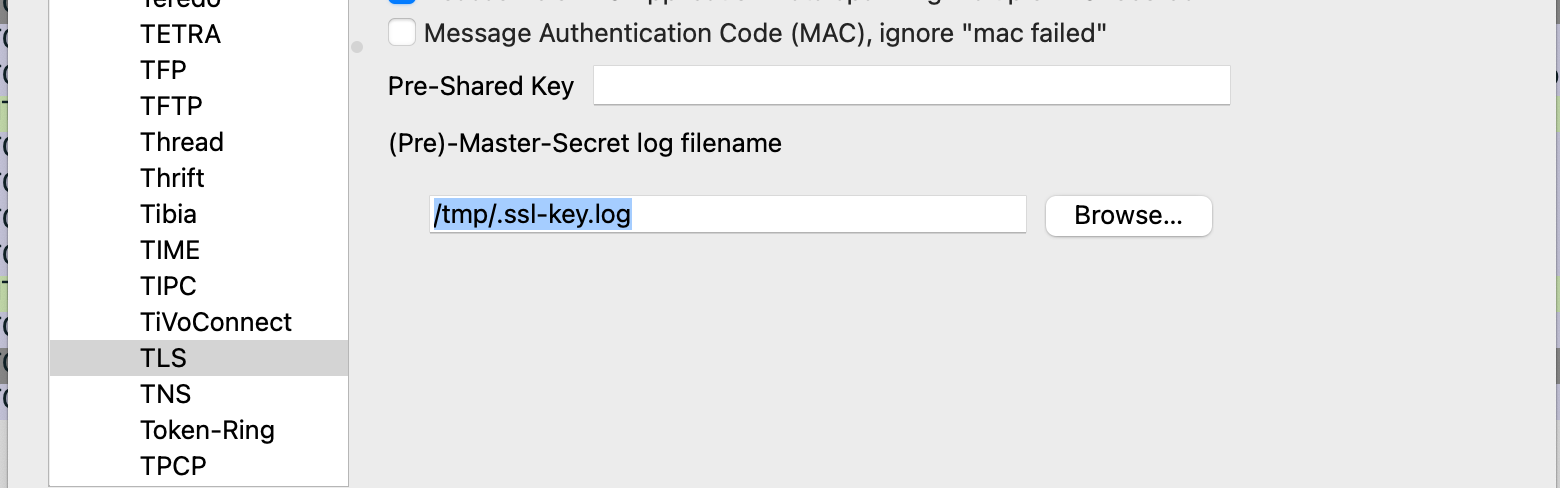Open Tibia protocol preferences

coord(168,214)
